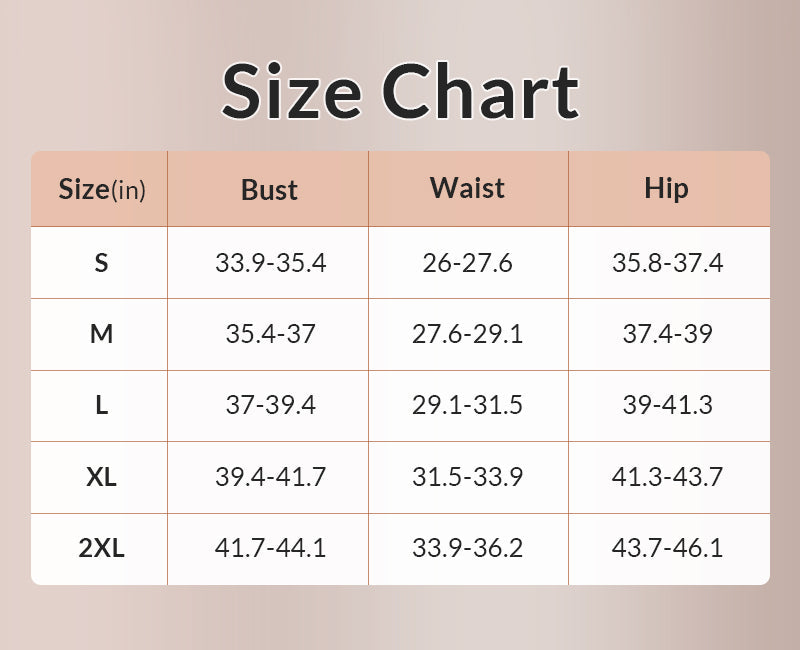Click waist value 27.6-29.1
800x650 pixels.
click(x=467, y=334)
